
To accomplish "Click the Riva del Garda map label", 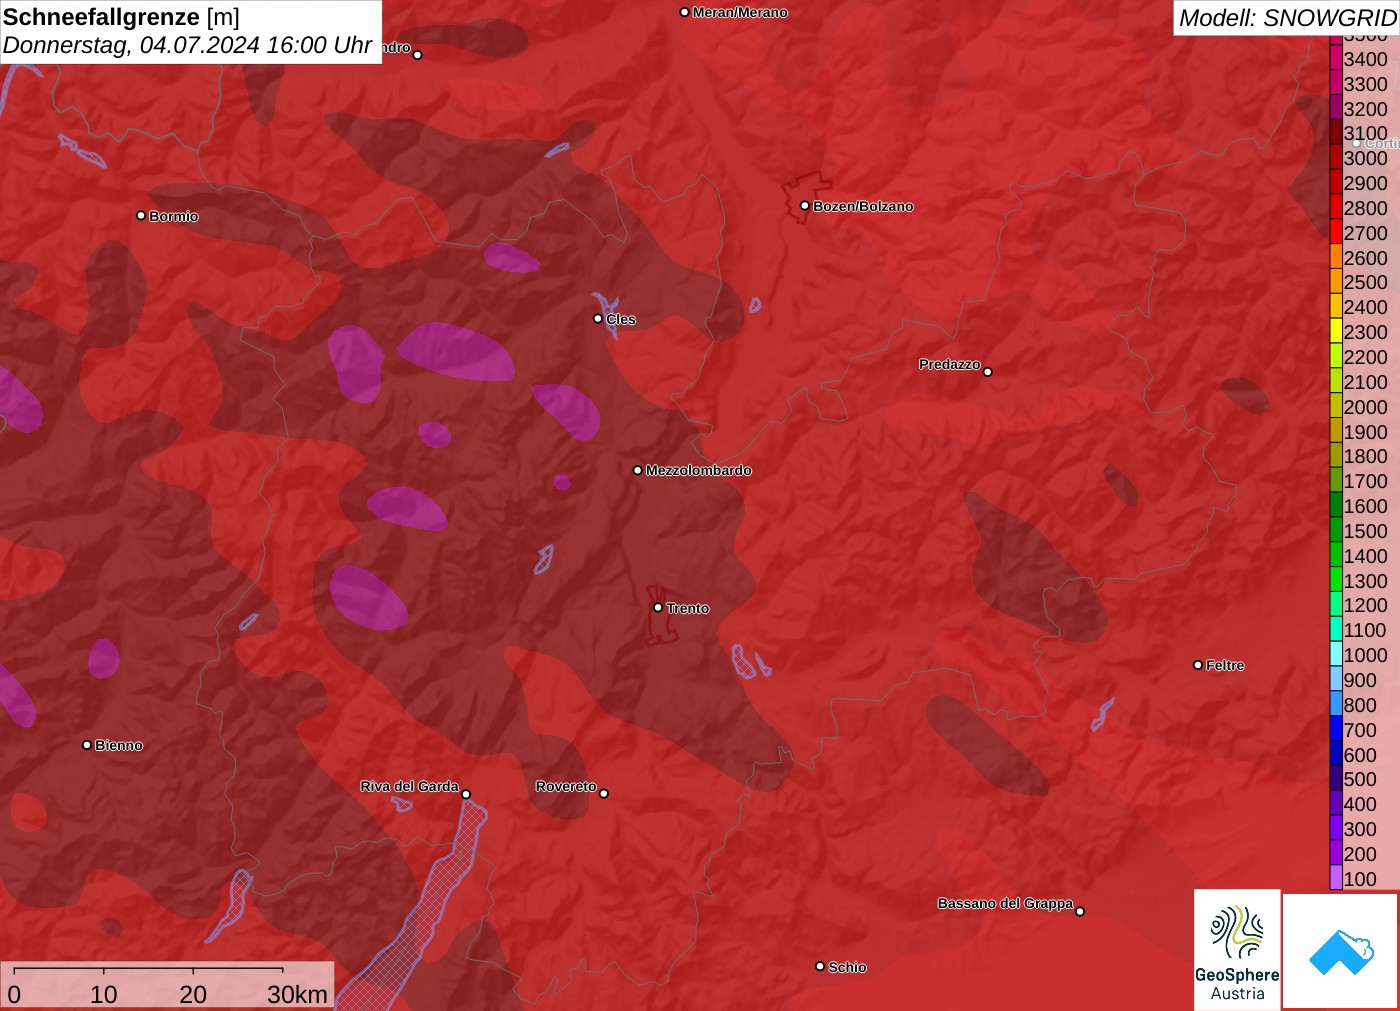I will click(409, 786).
